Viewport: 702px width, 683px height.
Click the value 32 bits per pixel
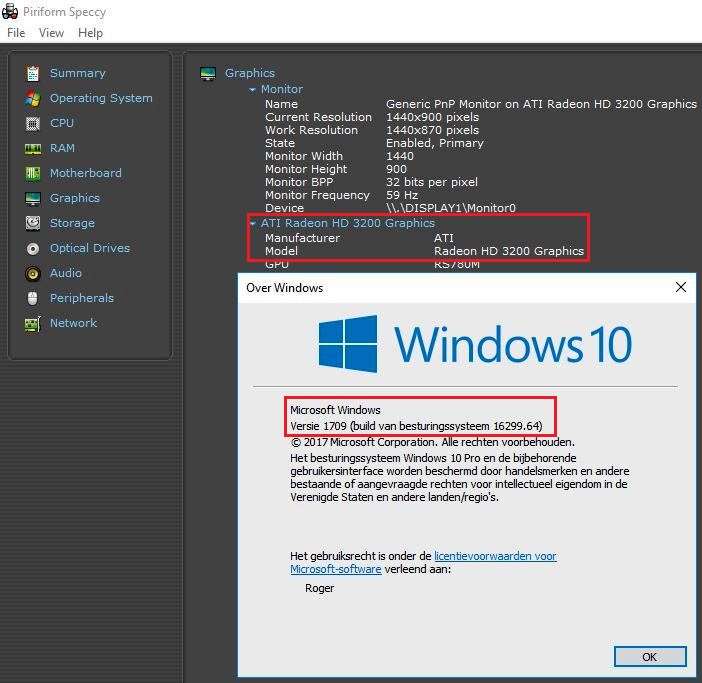pos(432,182)
